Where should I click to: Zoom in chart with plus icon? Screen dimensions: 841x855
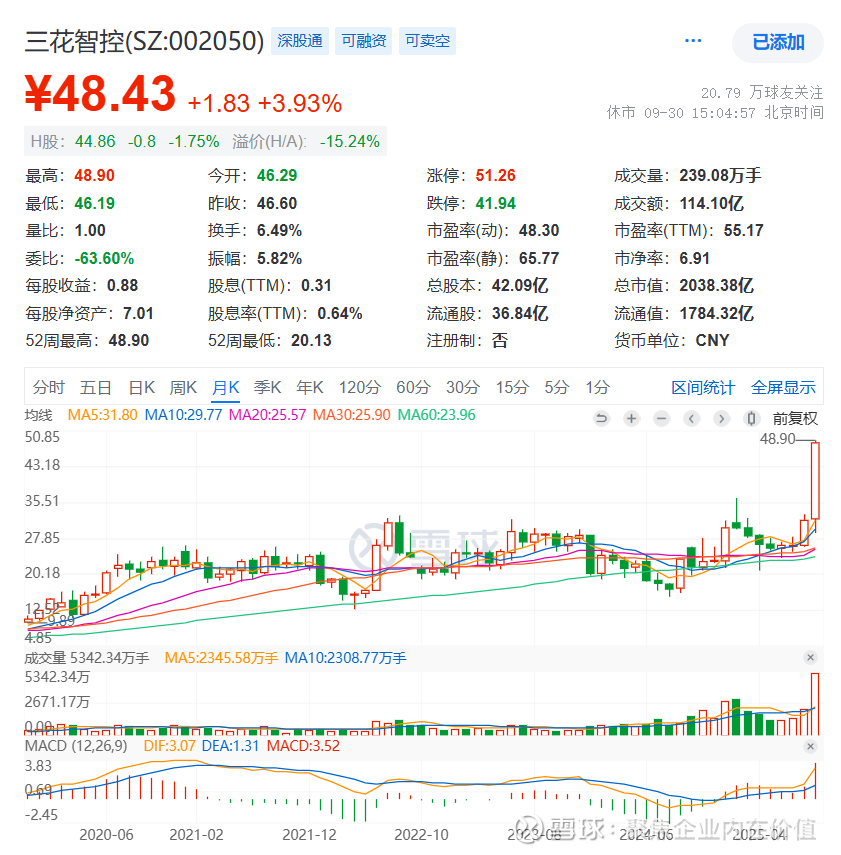[631, 419]
